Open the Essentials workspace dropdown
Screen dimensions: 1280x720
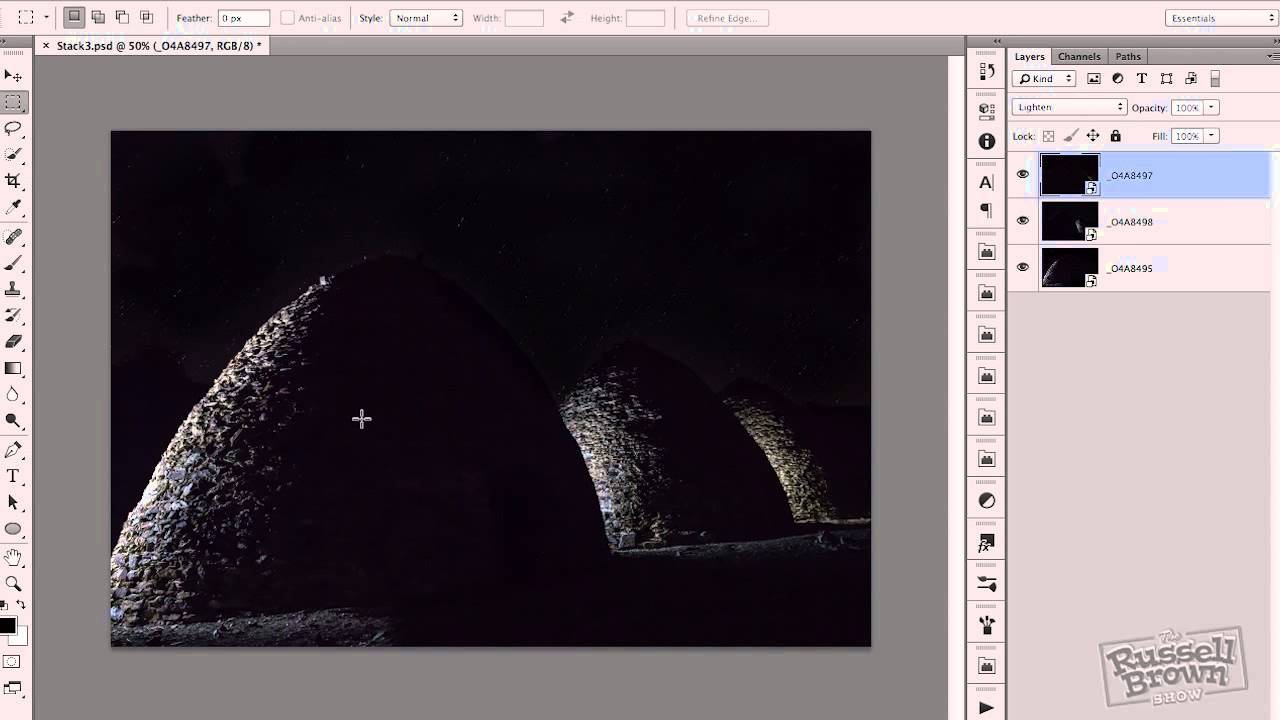1221,18
